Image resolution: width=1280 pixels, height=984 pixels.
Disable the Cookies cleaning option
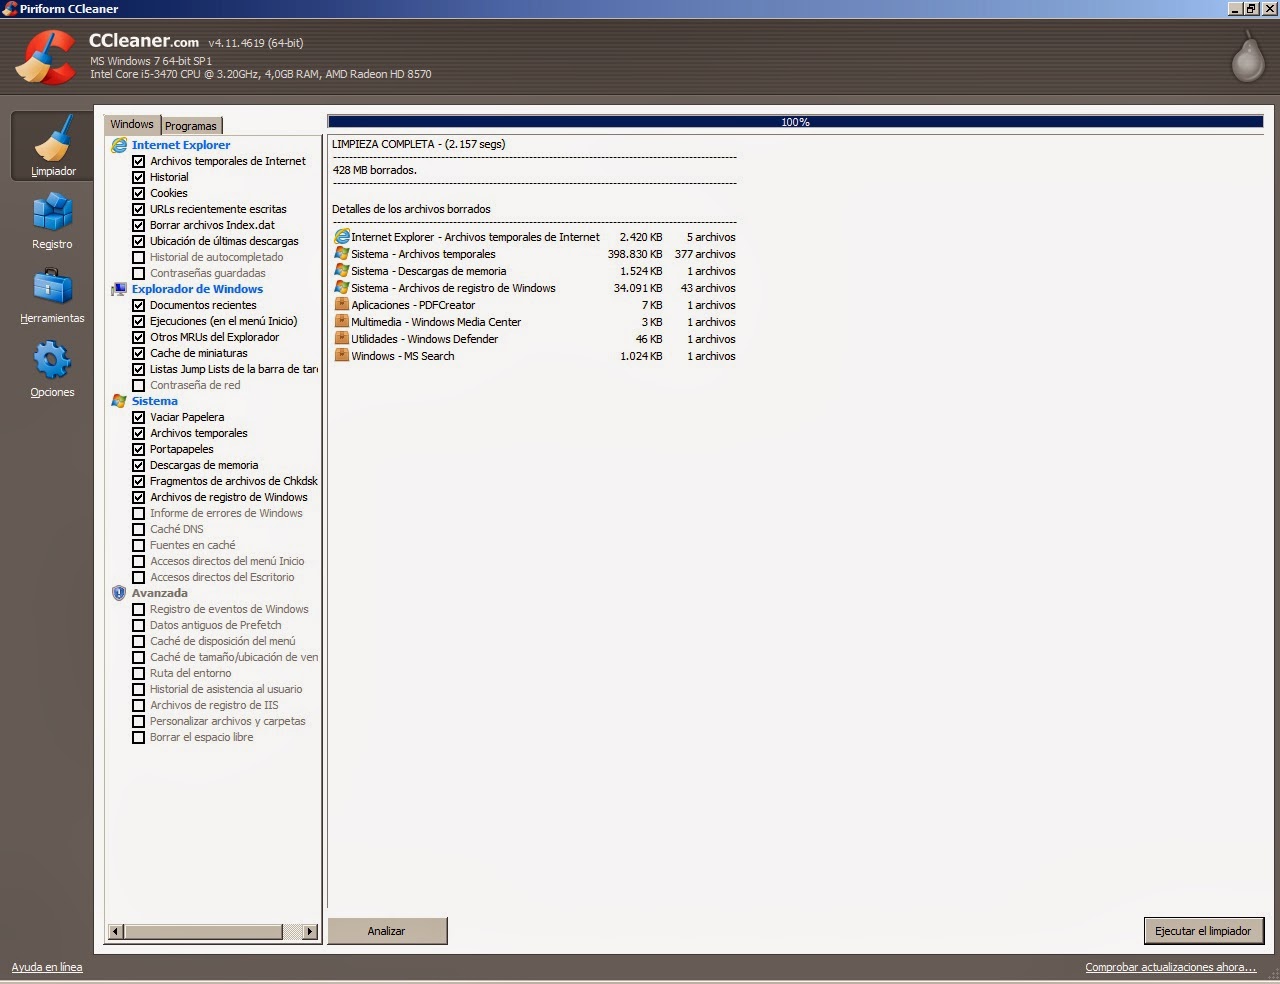[x=139, y=193]
